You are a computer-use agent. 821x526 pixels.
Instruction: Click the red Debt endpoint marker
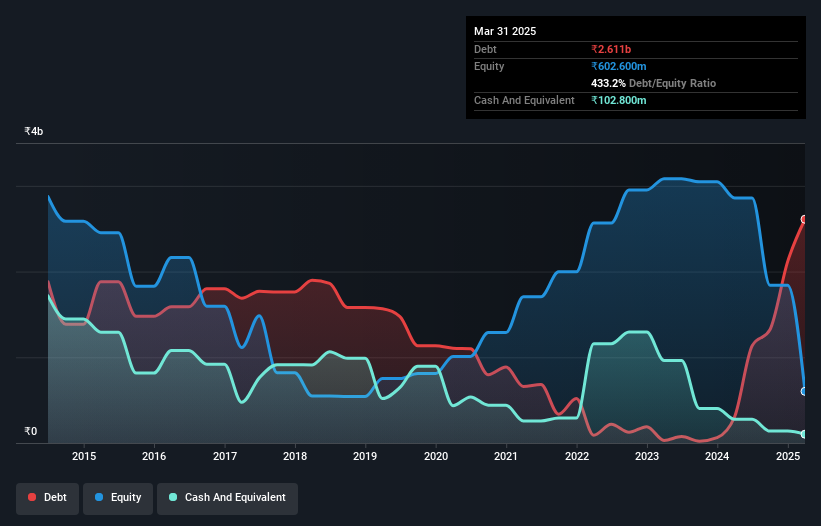tap(804, 219)
